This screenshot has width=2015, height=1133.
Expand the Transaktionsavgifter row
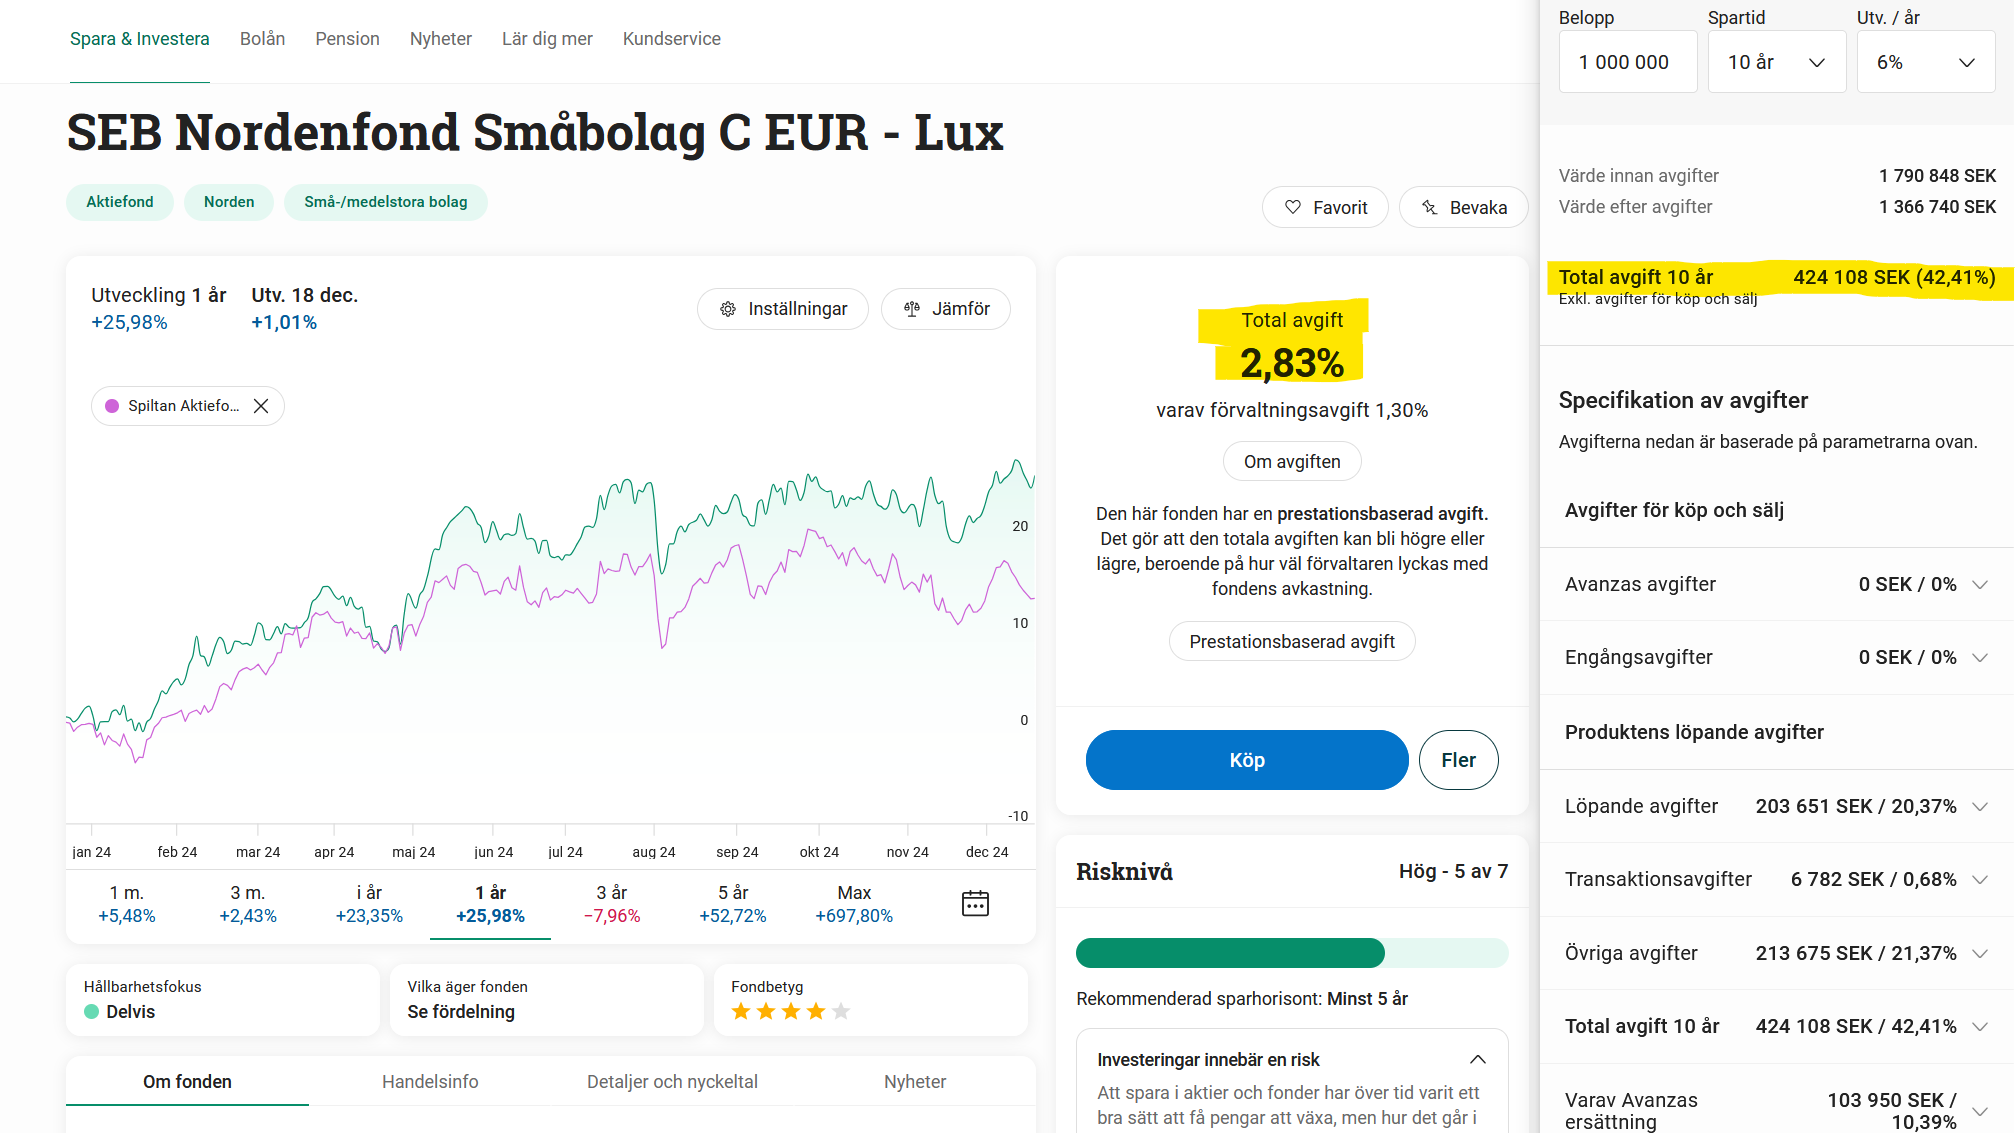(x=1979, y=880)
